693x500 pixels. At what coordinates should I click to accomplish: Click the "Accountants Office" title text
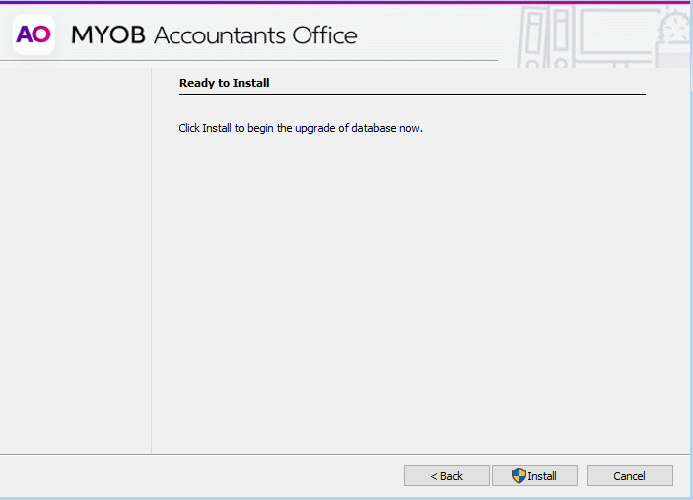click(x=256, y=36)
